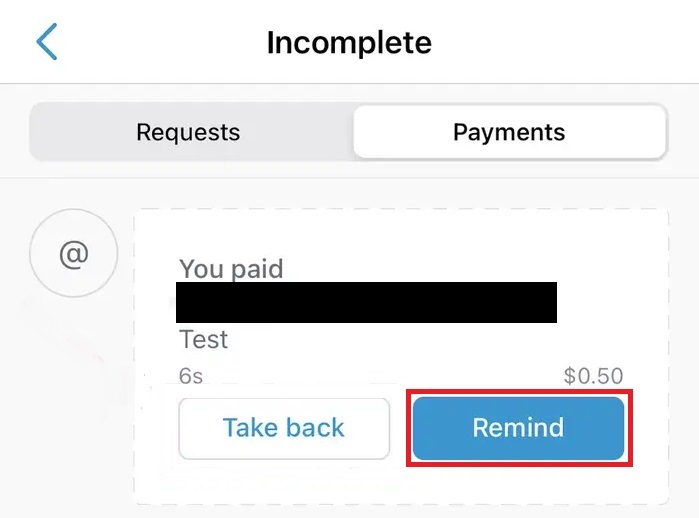Go back using the blue chevron arrow
This screenshot has width=699, height=518.
46,41
